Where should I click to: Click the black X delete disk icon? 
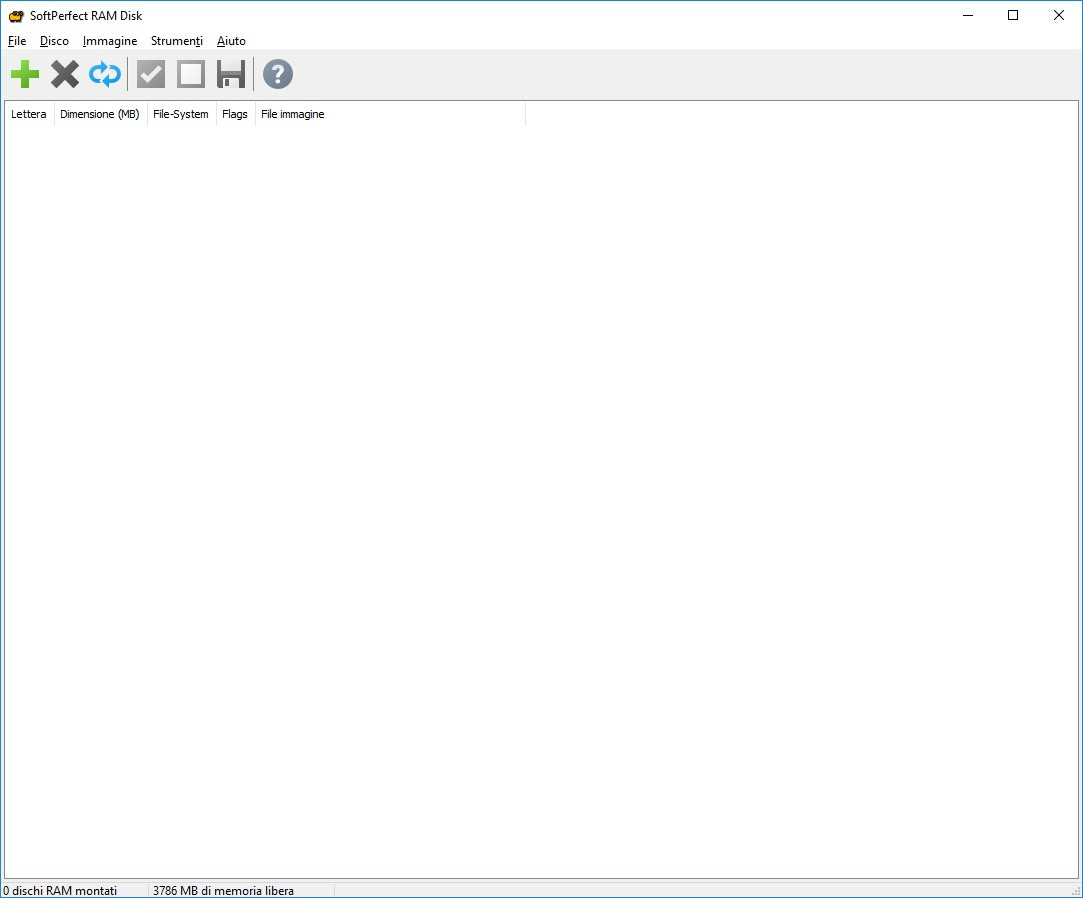tap(65, 74)
